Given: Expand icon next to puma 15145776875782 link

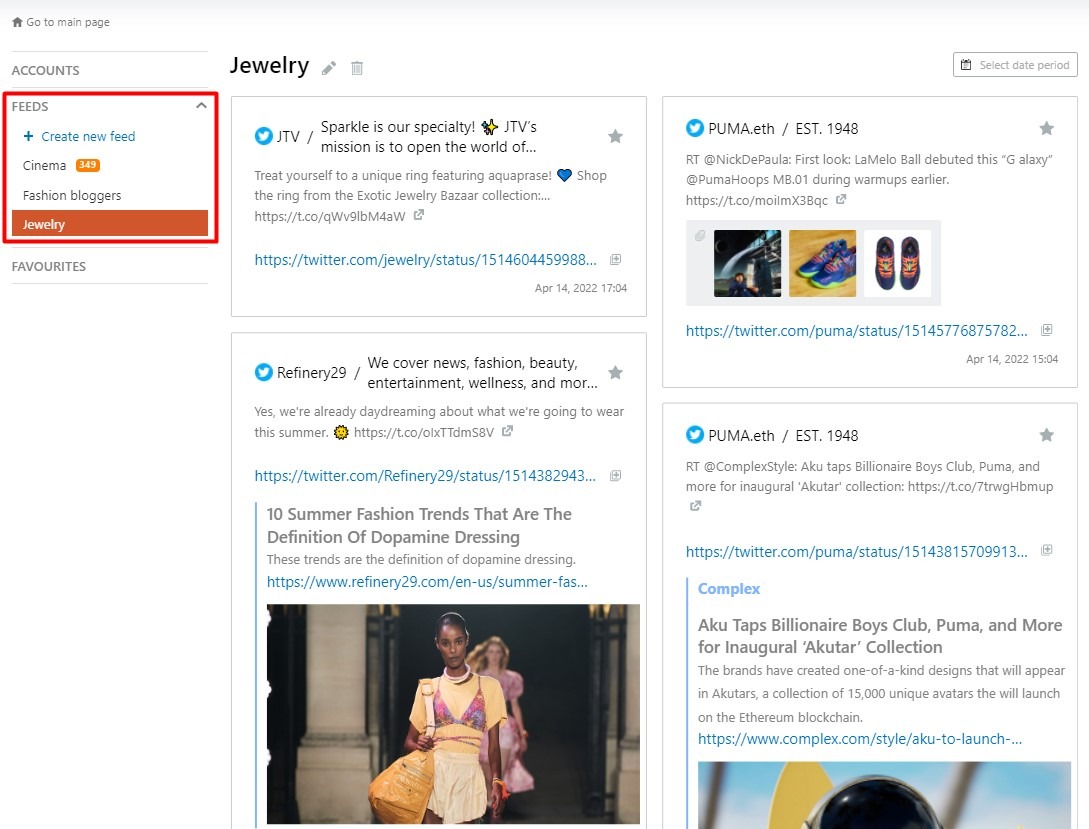Looking at the screenshot, I should point(1047,330).
